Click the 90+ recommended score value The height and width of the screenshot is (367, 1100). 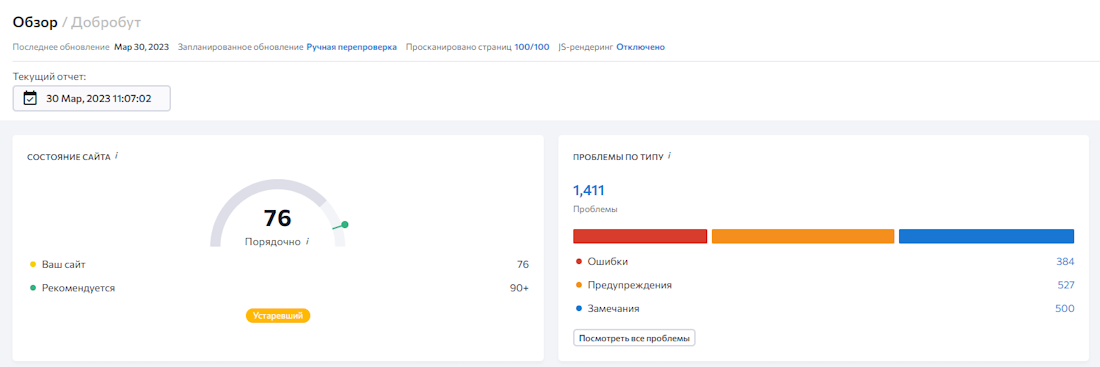coord(519,288)
